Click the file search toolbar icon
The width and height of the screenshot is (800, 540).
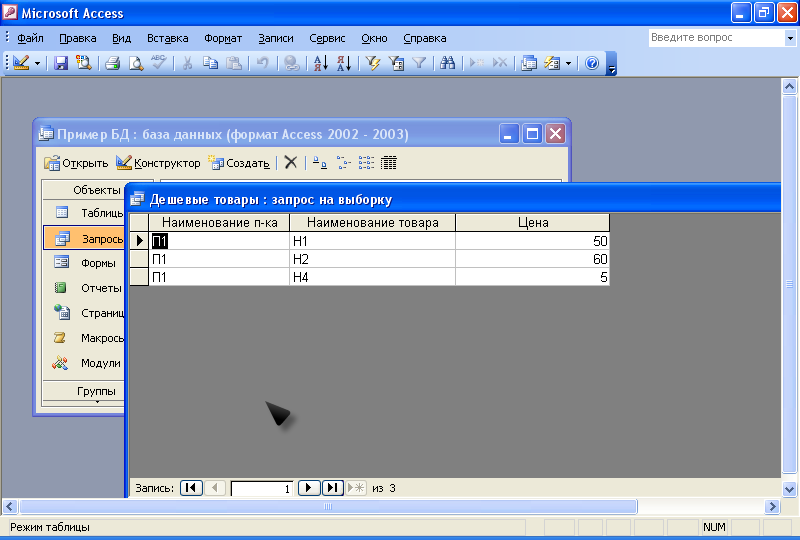(x=83, y=63)
